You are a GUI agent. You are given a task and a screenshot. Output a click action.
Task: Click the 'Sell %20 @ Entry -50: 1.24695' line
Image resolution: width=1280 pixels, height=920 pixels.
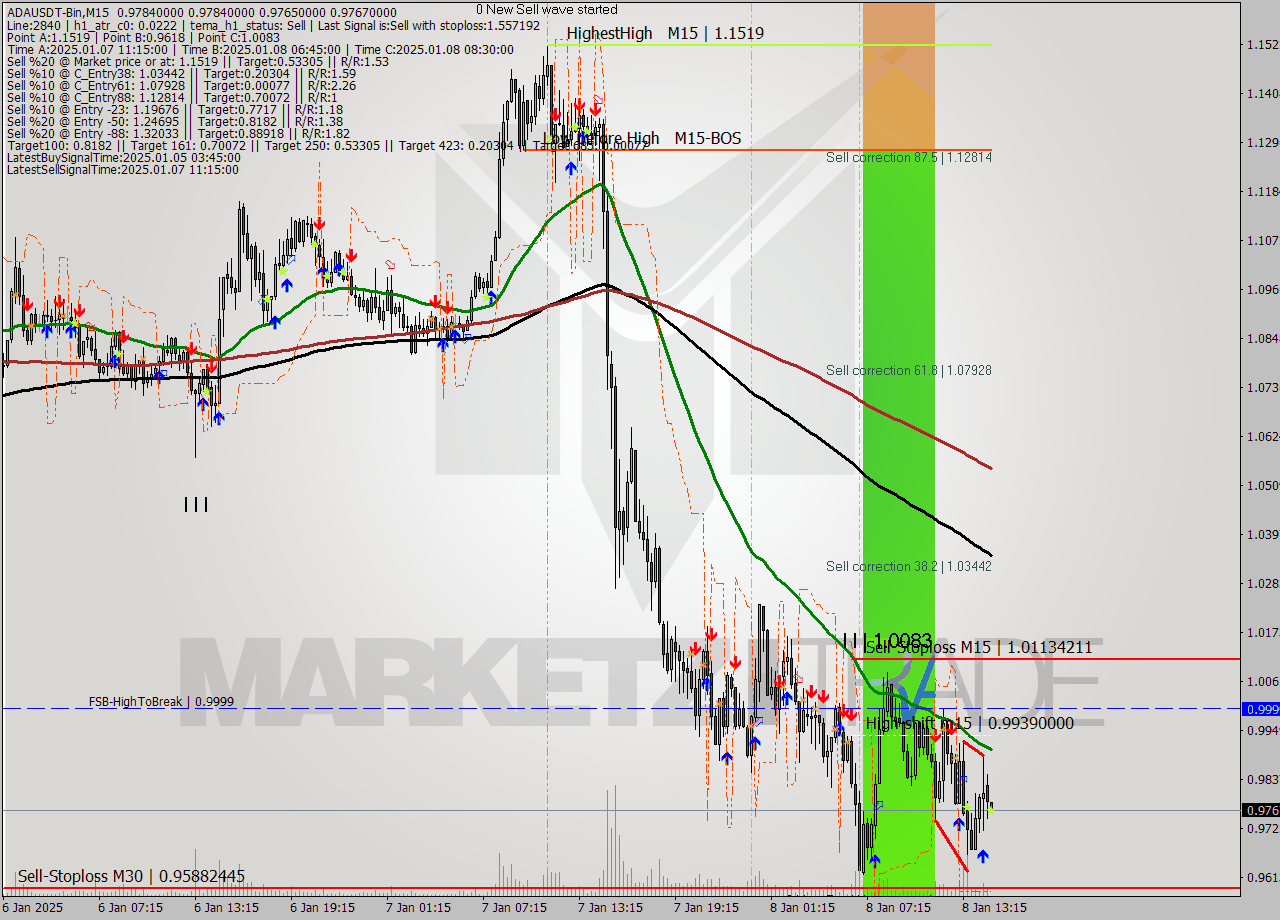tap(175, 121)
